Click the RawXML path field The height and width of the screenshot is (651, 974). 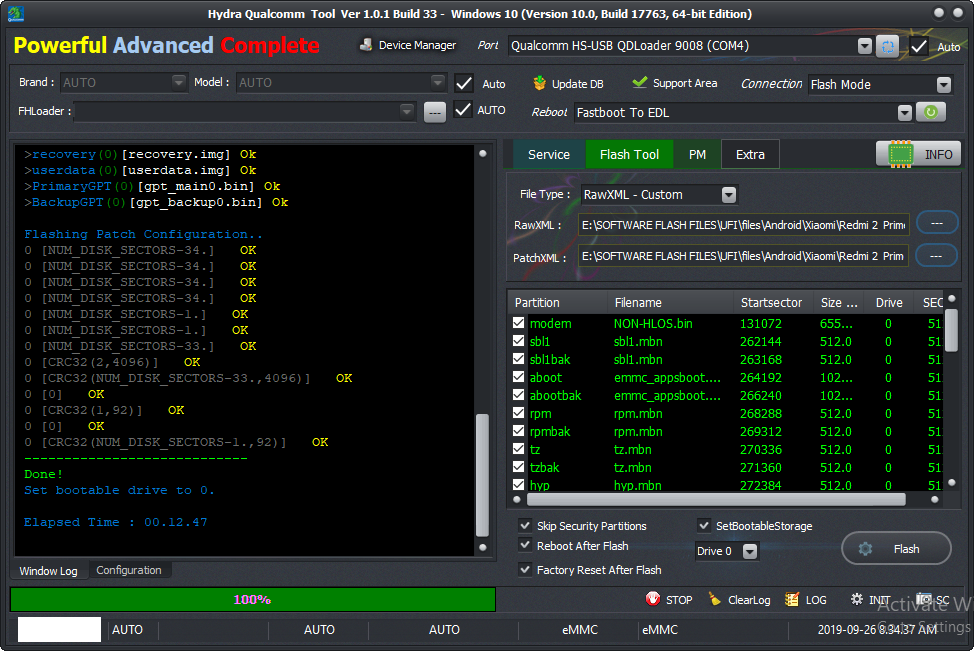(x=744, y=225)
